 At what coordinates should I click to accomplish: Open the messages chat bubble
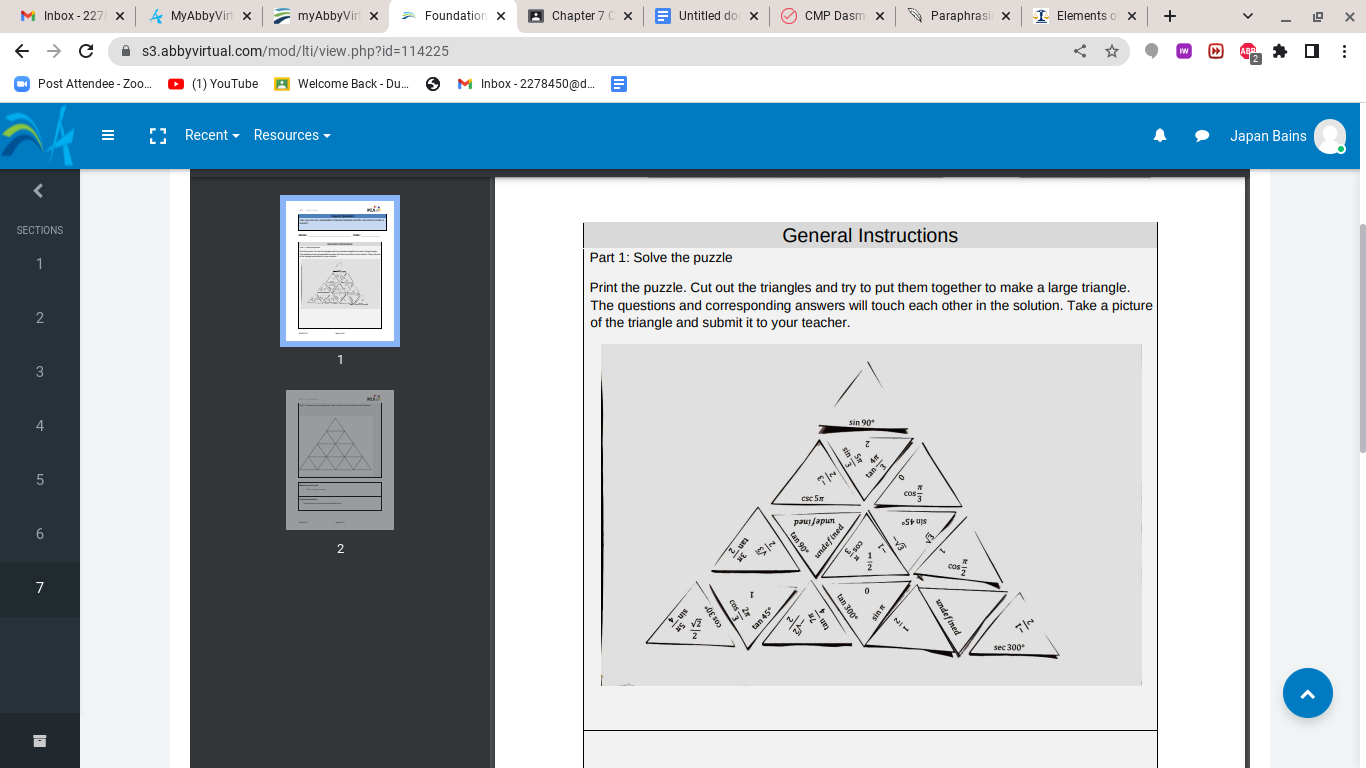click(x=1202, y=136)
